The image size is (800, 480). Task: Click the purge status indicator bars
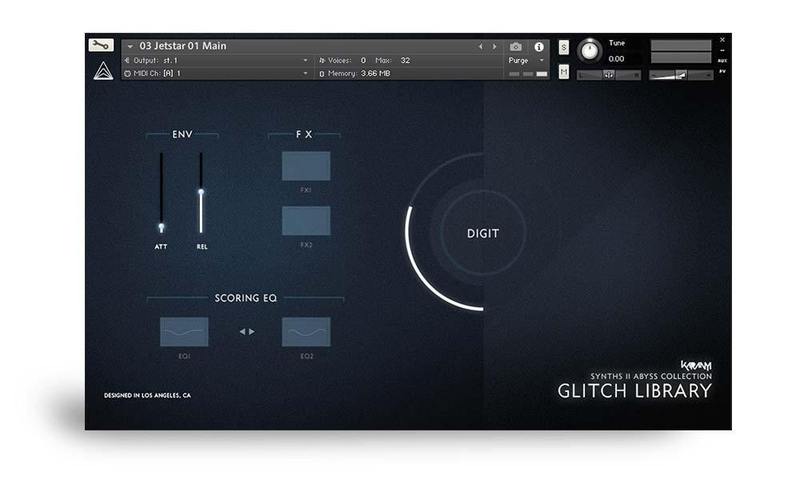click(x=528, y=74)
